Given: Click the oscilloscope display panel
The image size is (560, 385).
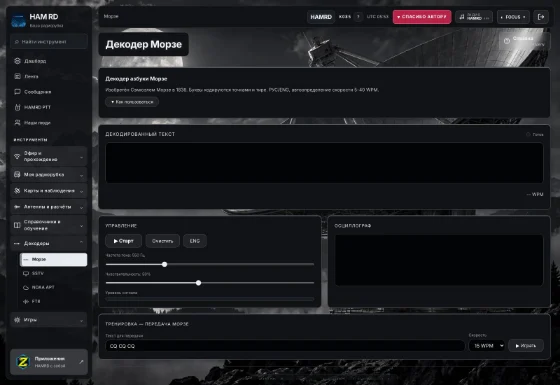Looking at the screenshot, I should tap(439, 260).
